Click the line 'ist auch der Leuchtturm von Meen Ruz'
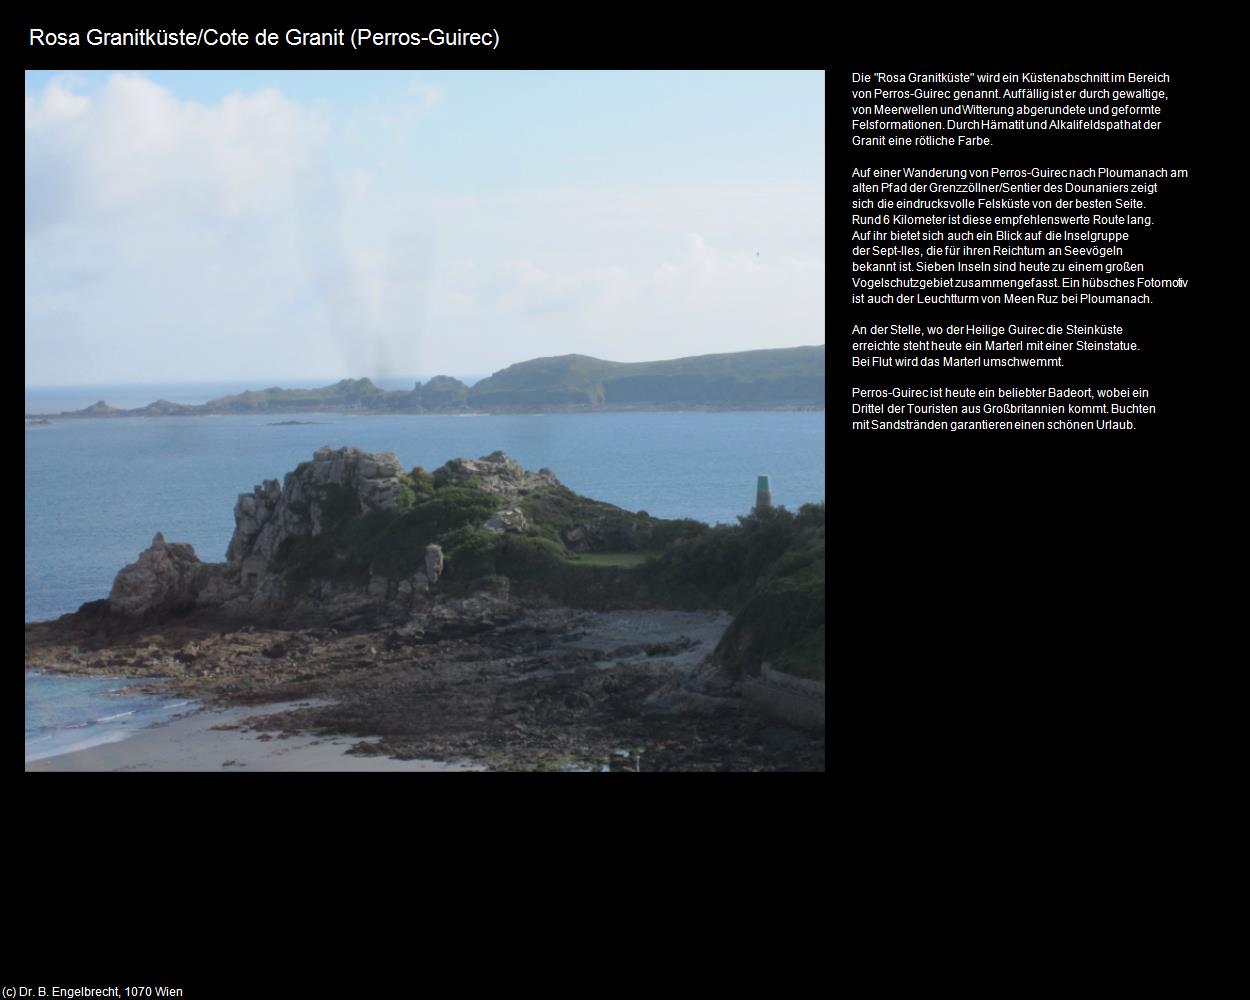The width and height of the screenshot is (1250, 1000). coord(1002,298)
